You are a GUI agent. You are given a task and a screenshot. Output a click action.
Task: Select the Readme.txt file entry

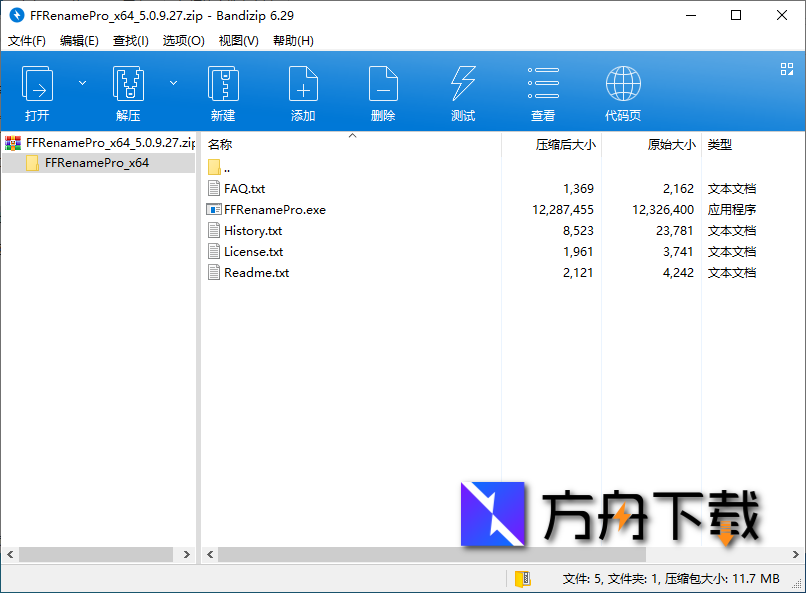[x=256, y=272]
